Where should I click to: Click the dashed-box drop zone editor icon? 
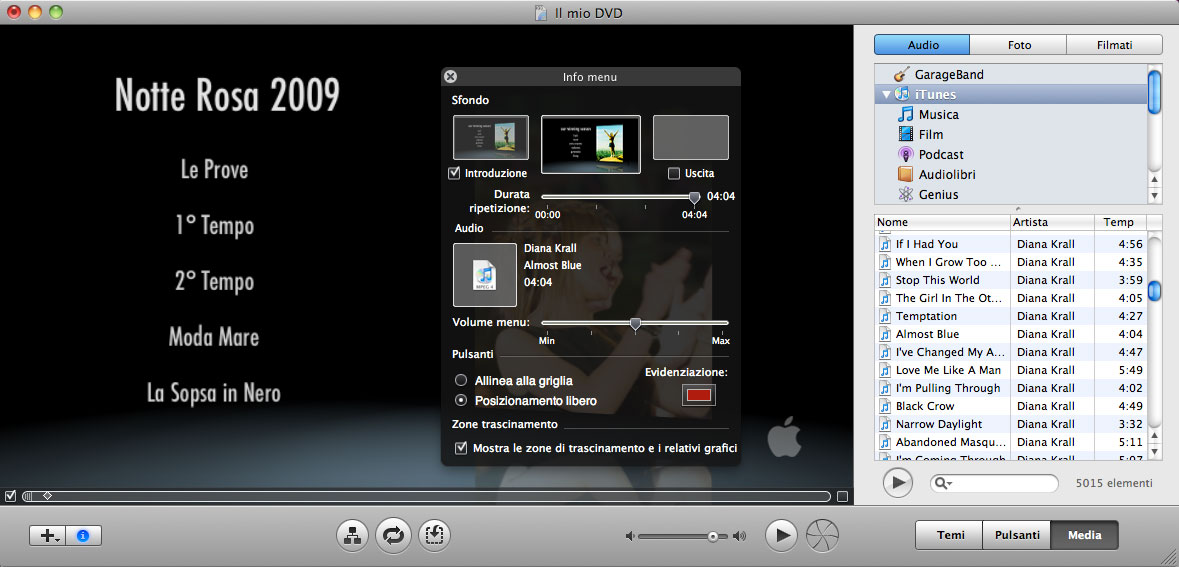pyautogui.click(x=435, y=535)
